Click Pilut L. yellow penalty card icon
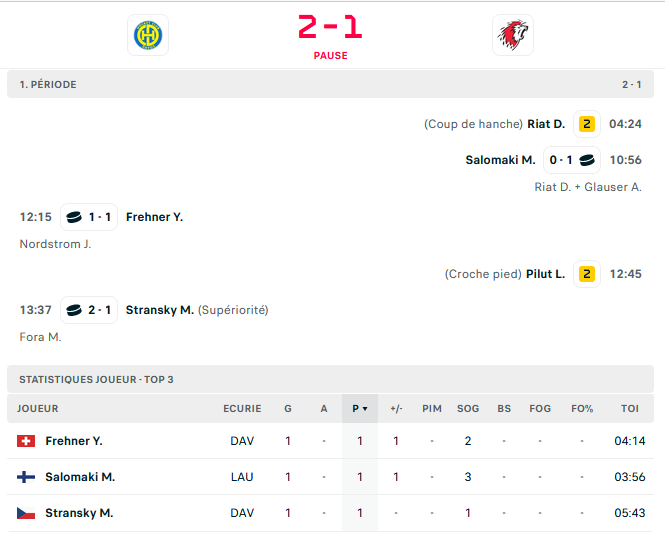Viewport: 665px width, 538px height. pyautogui.click(x=587, y=274)
